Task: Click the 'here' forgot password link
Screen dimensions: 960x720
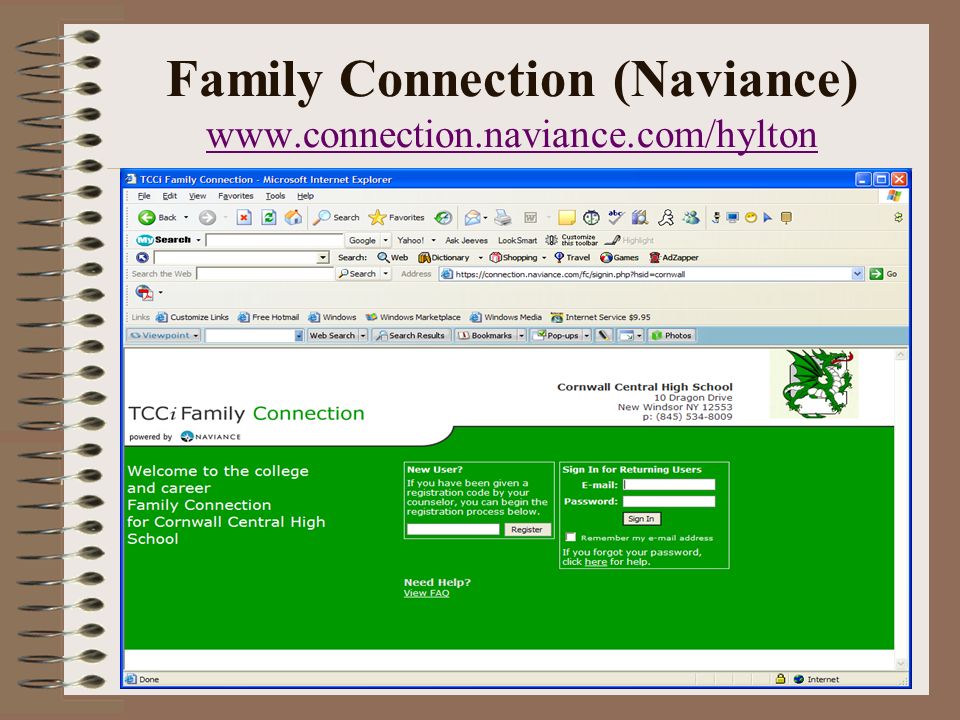Action: [x=596, y=561]
